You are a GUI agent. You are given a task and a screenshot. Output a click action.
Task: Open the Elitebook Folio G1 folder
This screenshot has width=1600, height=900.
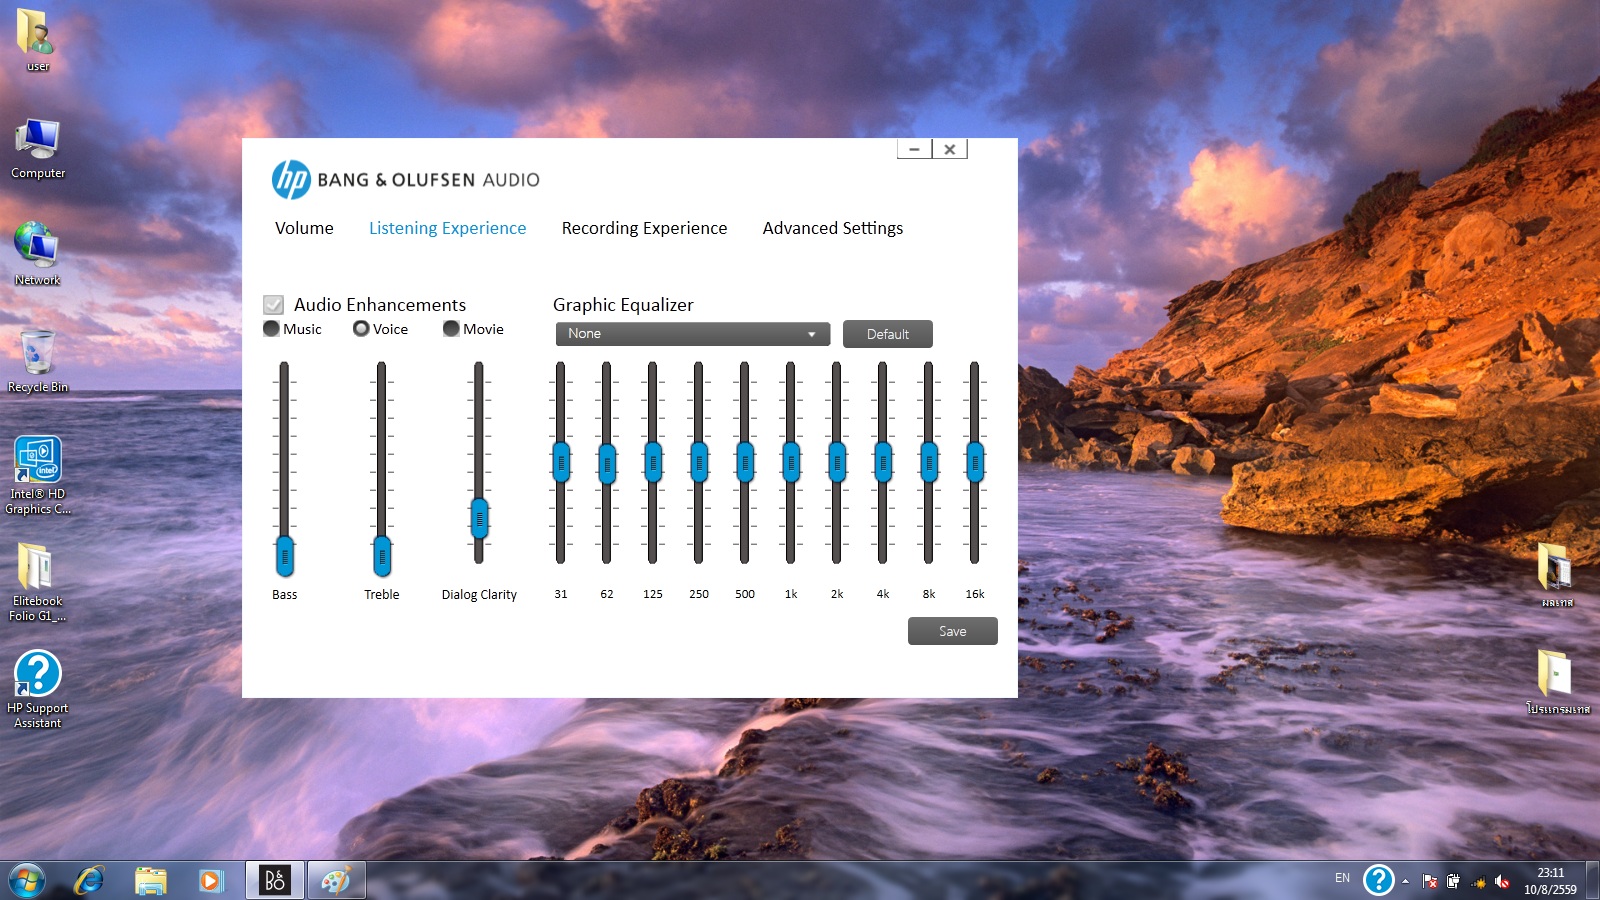(x=37, y=582)
